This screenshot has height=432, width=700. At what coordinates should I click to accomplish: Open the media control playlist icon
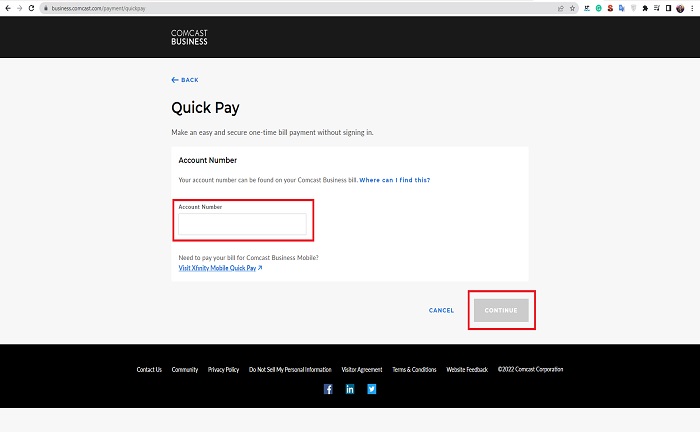[657, 8]
